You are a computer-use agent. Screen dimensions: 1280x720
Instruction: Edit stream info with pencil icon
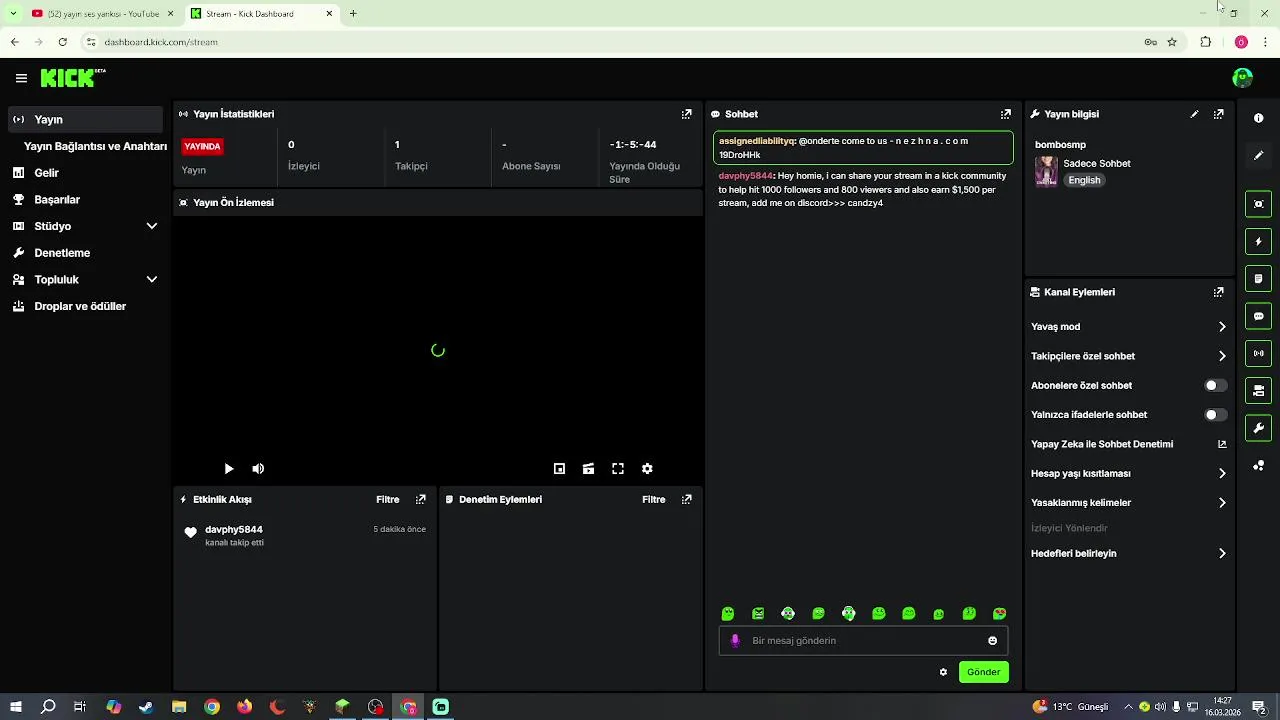[1194, 114]
